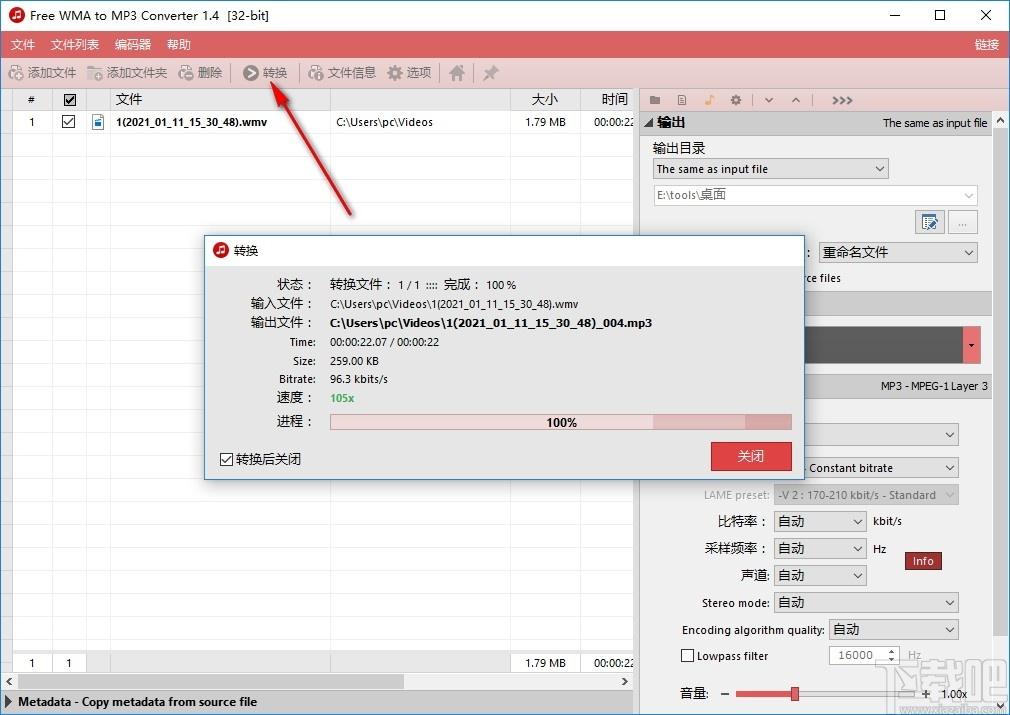This screenshot has height=715, width=1010.
Task: Open the 文件列表 menu
Action: (75, 44)
